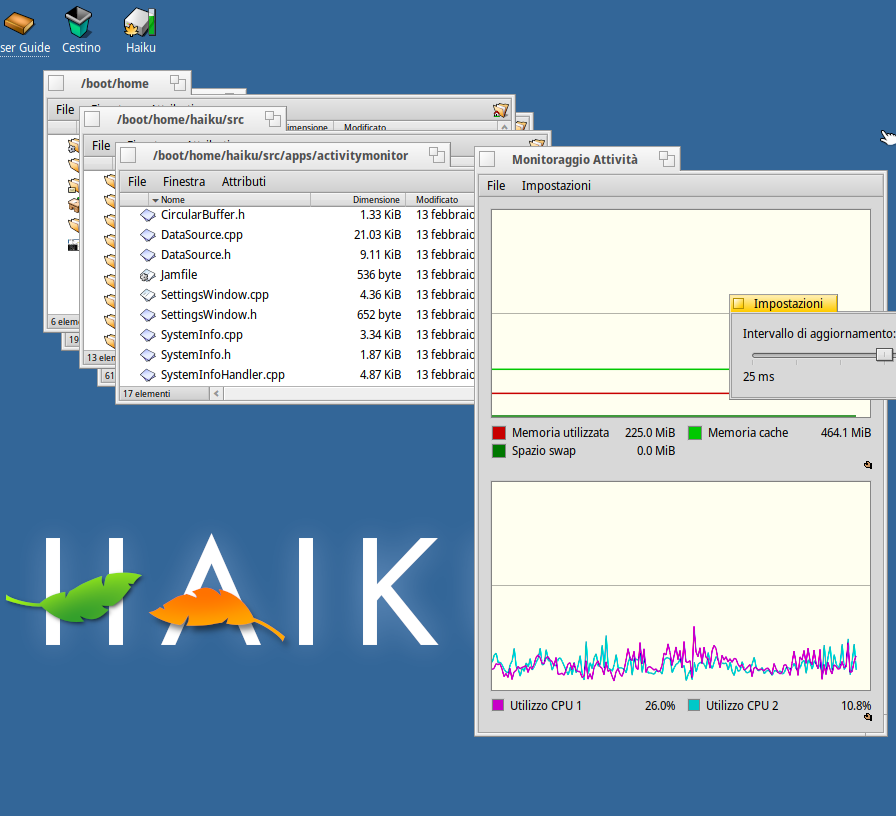Bring /boot/home window forward via its title tab
Viewport: 896px width, 816px height.
pyautogui.click(x=115, y=83)
